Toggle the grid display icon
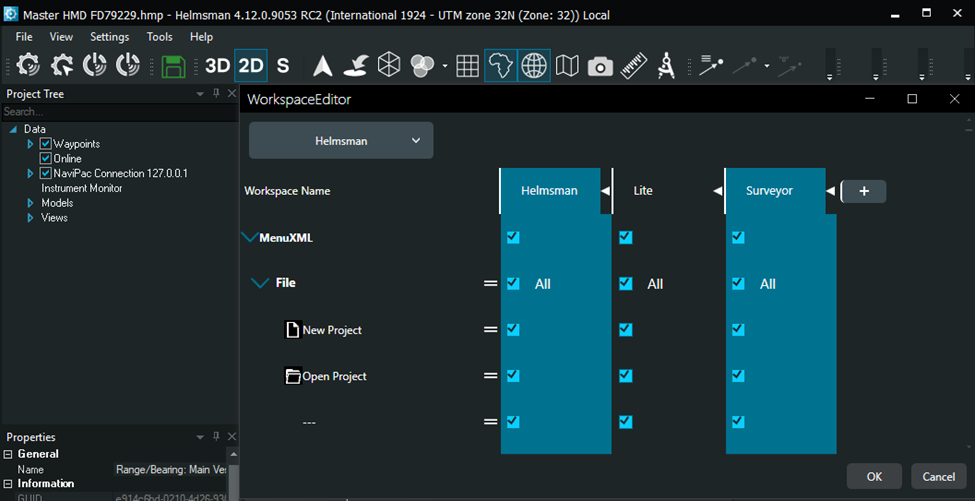The image size is (975, 501). tap(468, 65)
